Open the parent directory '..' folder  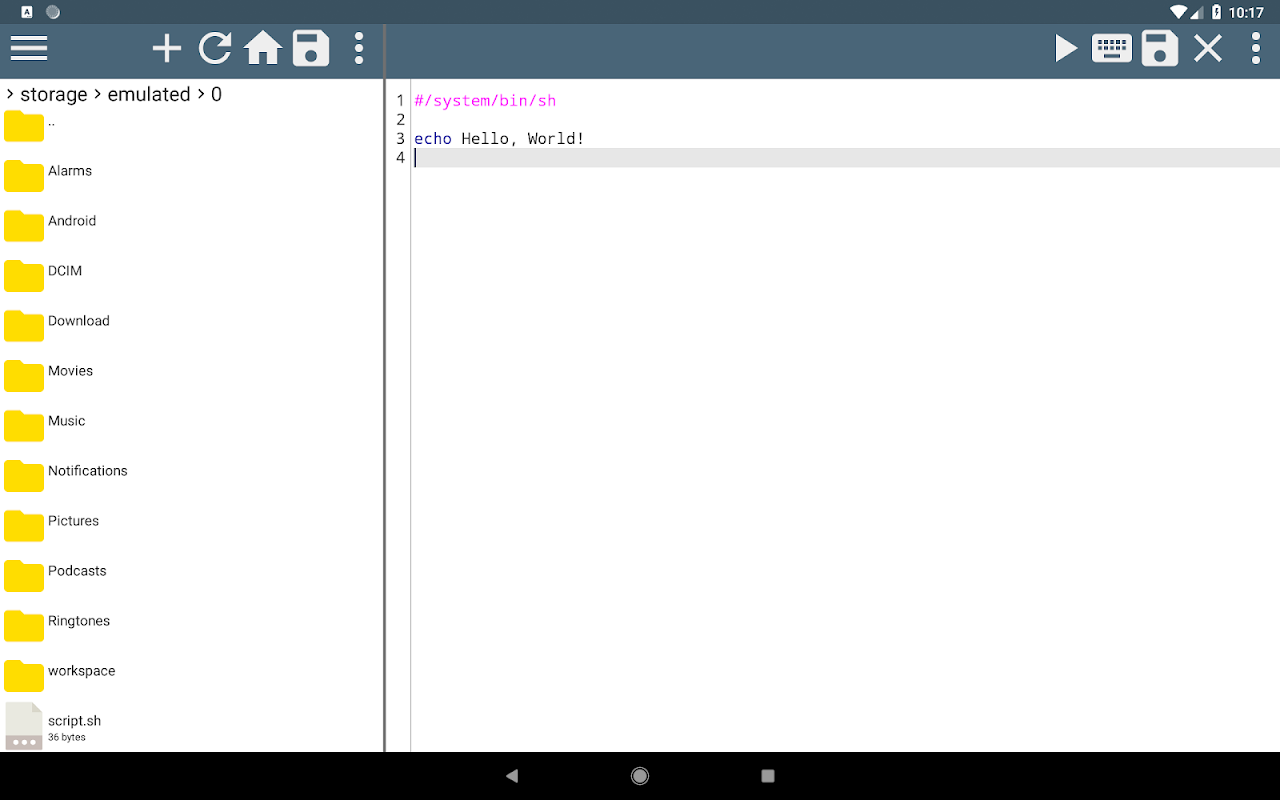tap(192, 125)
